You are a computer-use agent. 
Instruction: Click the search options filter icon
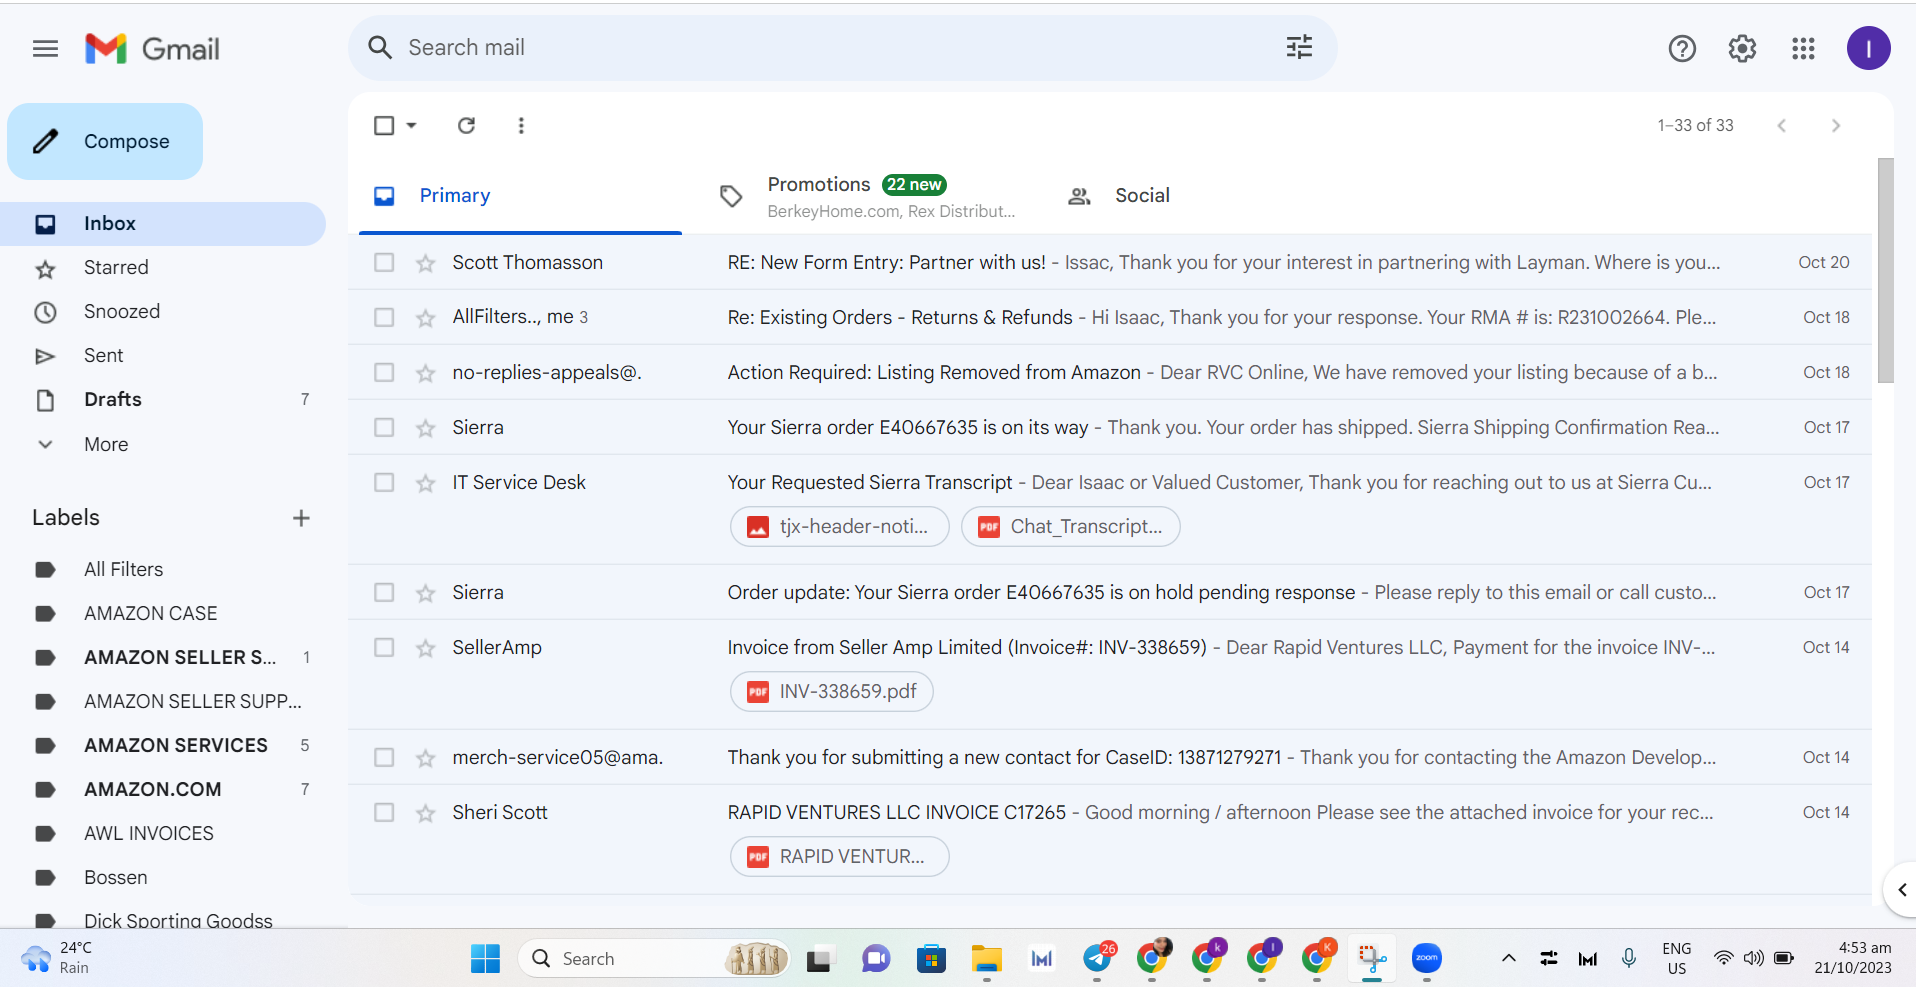1299,47
